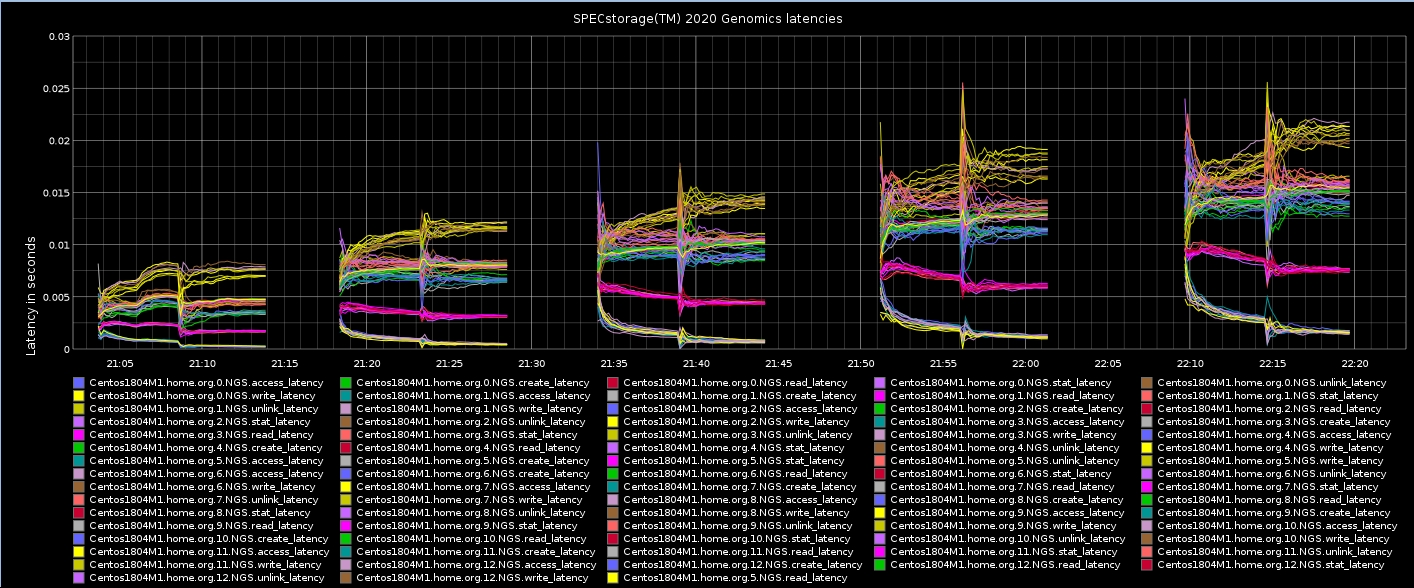Select legend entry org.1.NGS.access_latency

click(466, 396)
